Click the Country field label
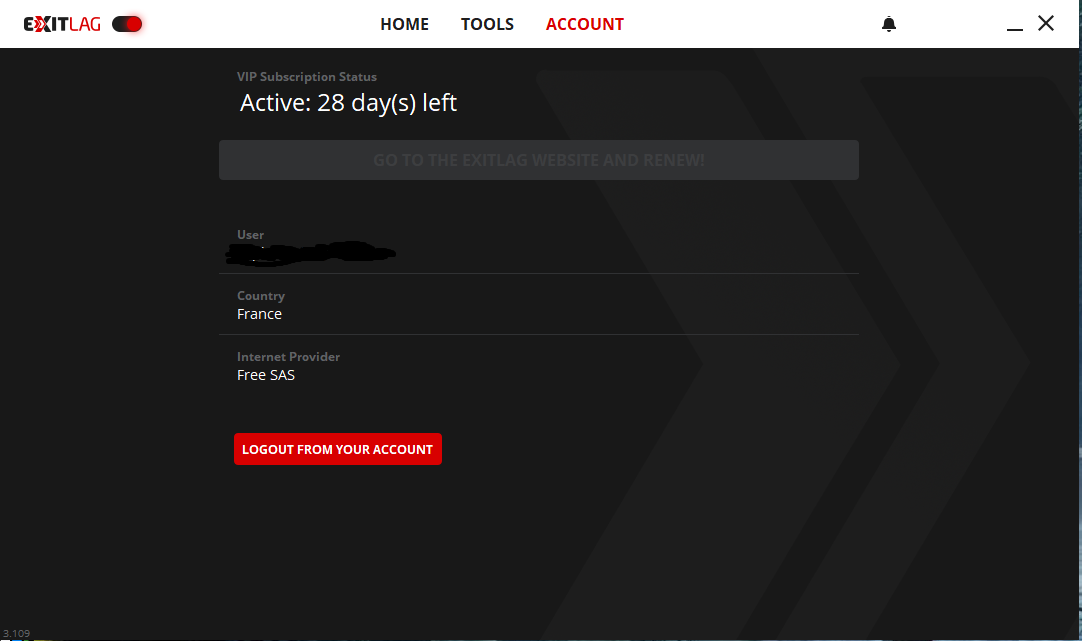The image size is (1082, 641). click(x=260, y=296)
